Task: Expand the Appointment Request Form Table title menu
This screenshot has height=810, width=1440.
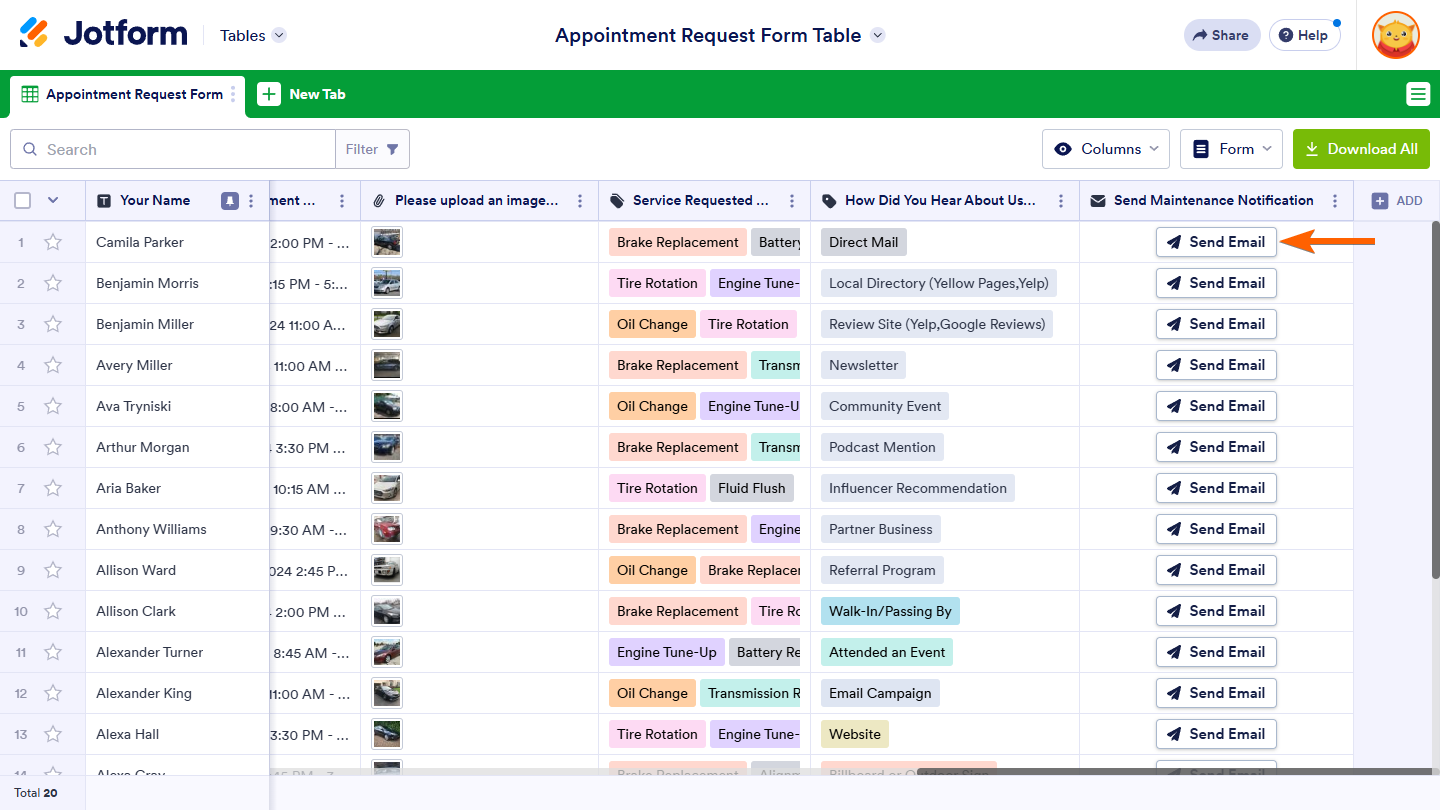Action: click(x=877, y=35)
